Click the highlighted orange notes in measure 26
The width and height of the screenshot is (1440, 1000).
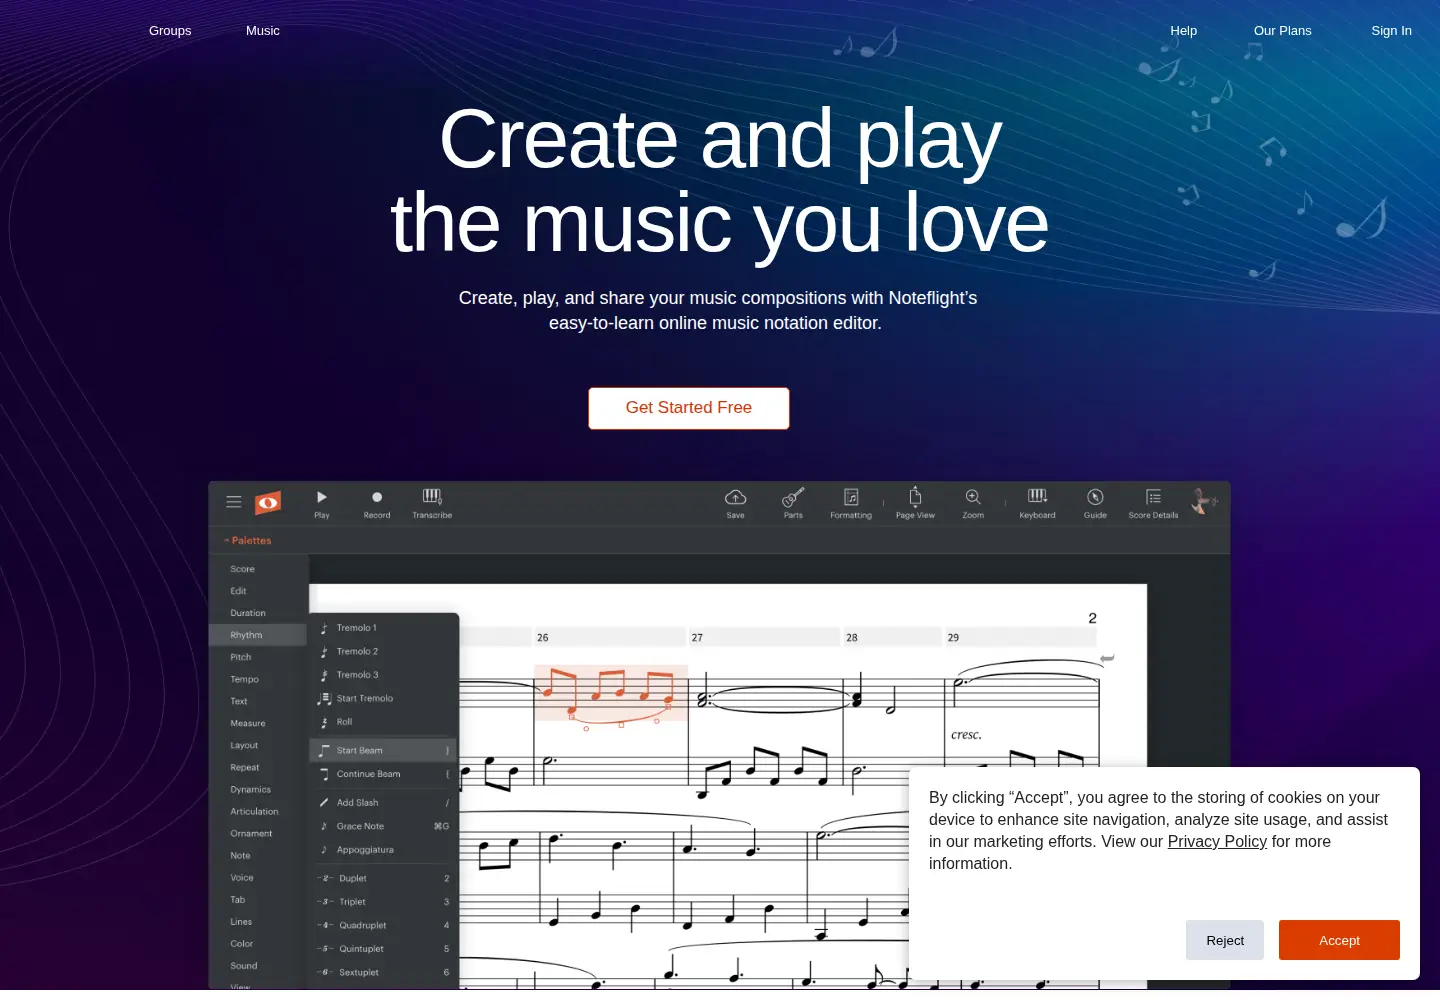tap(611, 693)
